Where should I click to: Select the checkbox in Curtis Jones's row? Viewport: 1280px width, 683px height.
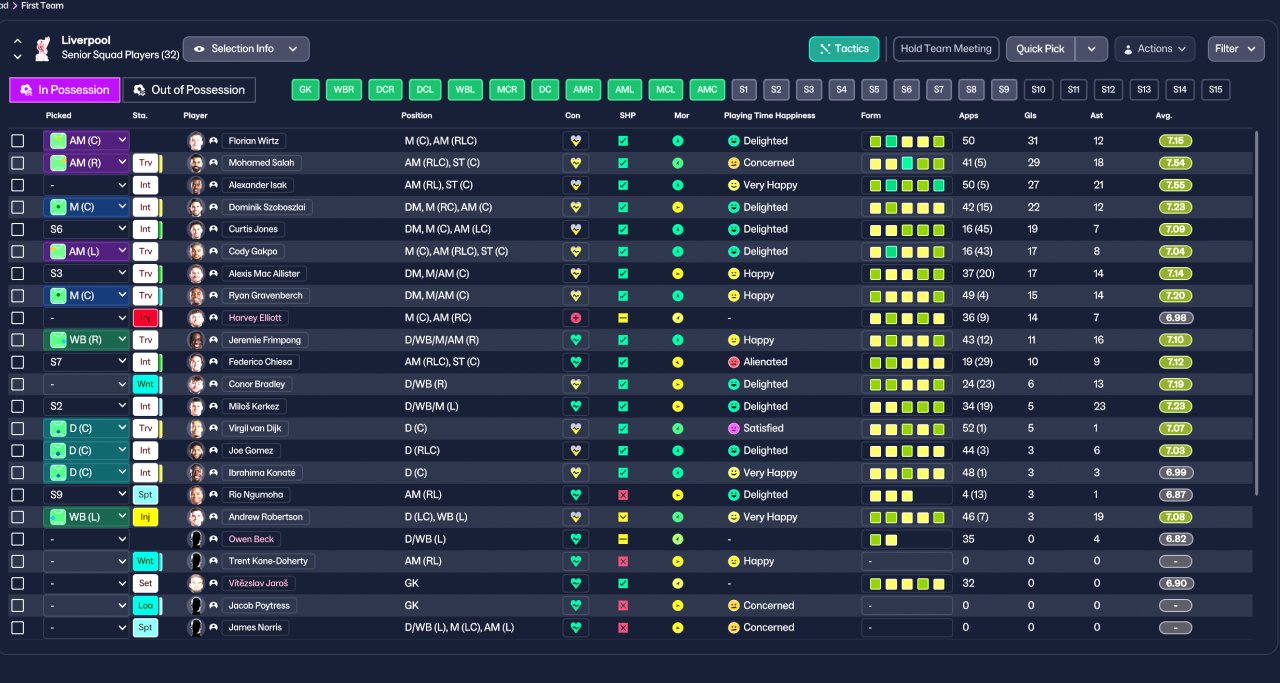click(17, 229)
